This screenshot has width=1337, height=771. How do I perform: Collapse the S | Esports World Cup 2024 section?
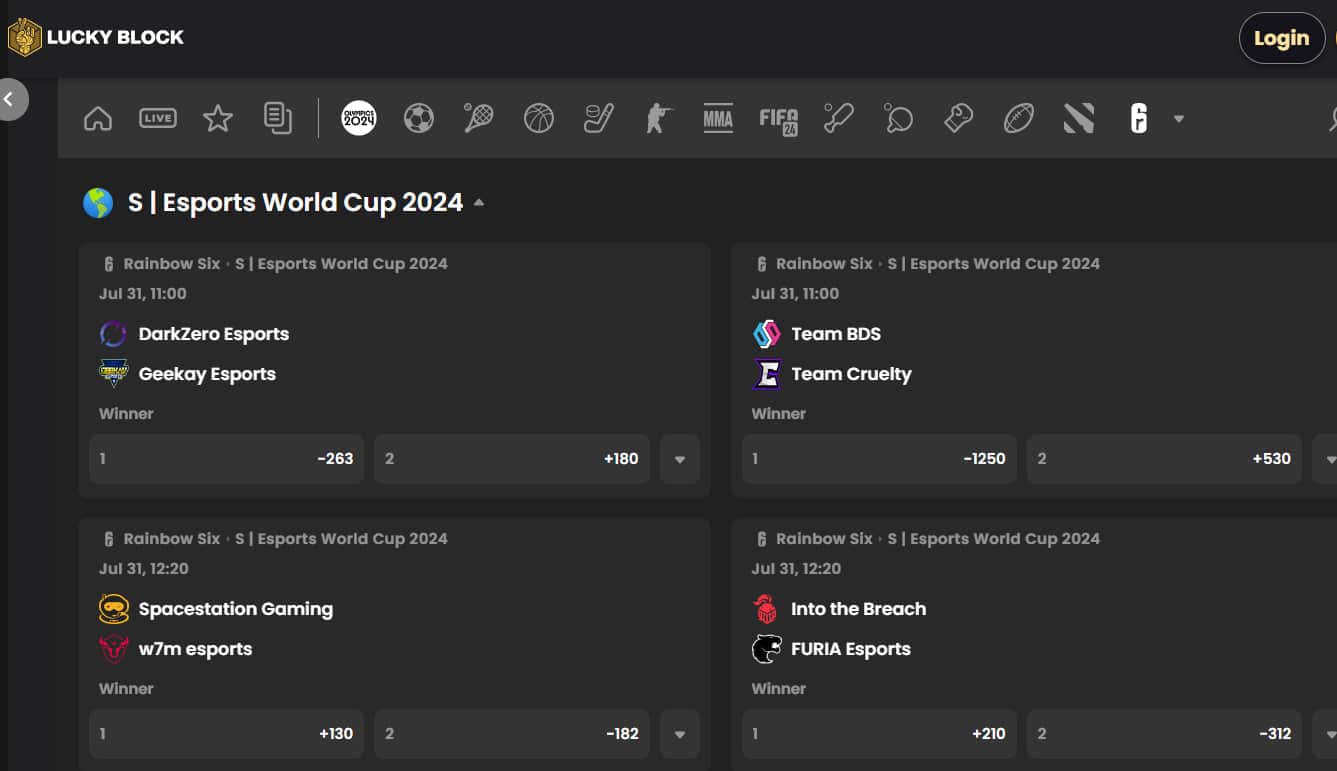(x=479, y=202)
